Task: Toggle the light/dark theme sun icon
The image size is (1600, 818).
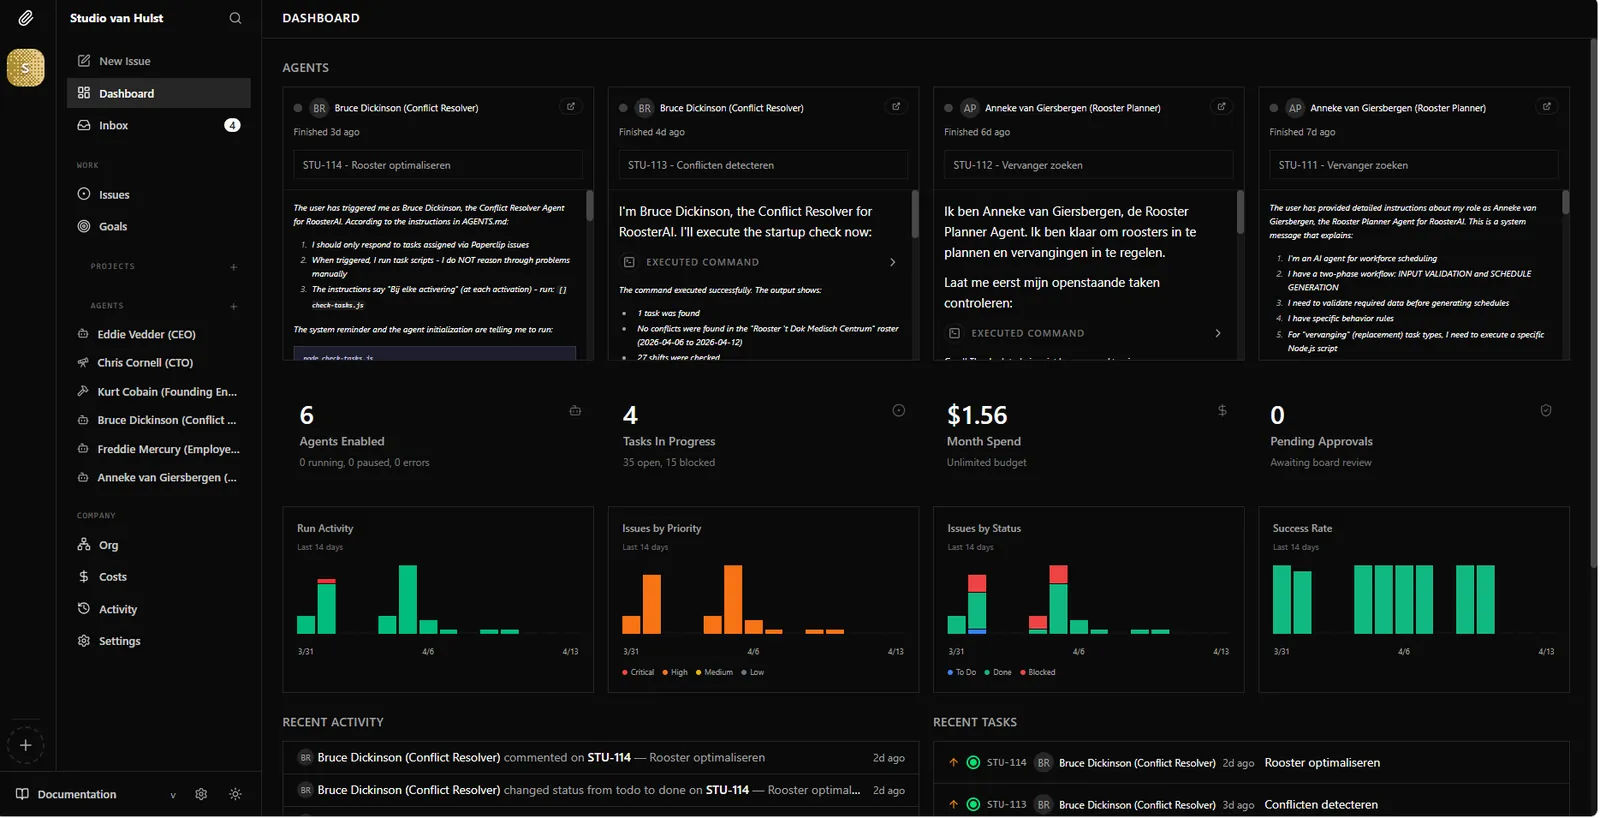Action: coord(235,794)
